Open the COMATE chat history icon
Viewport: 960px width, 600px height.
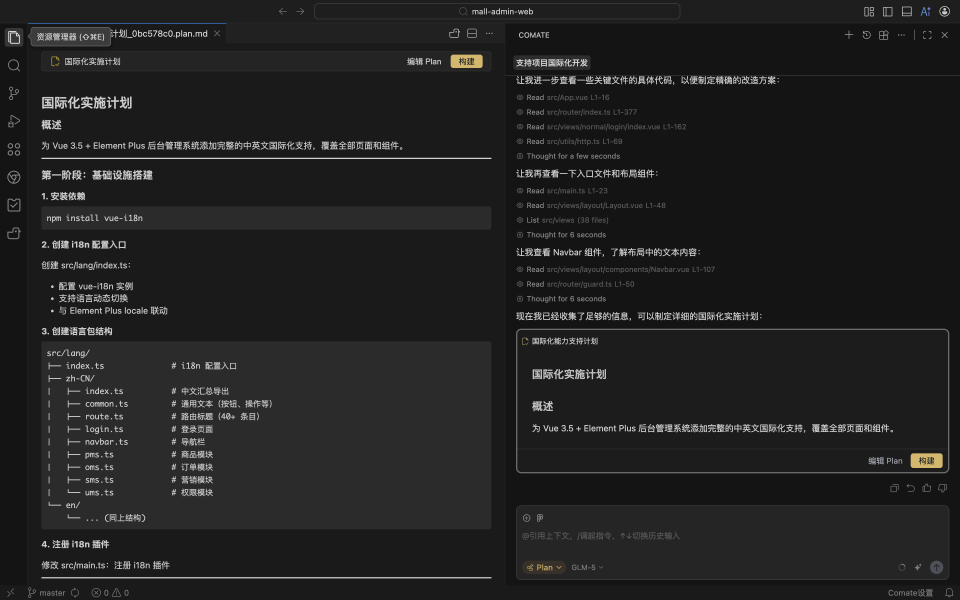(x=866, y=35)
